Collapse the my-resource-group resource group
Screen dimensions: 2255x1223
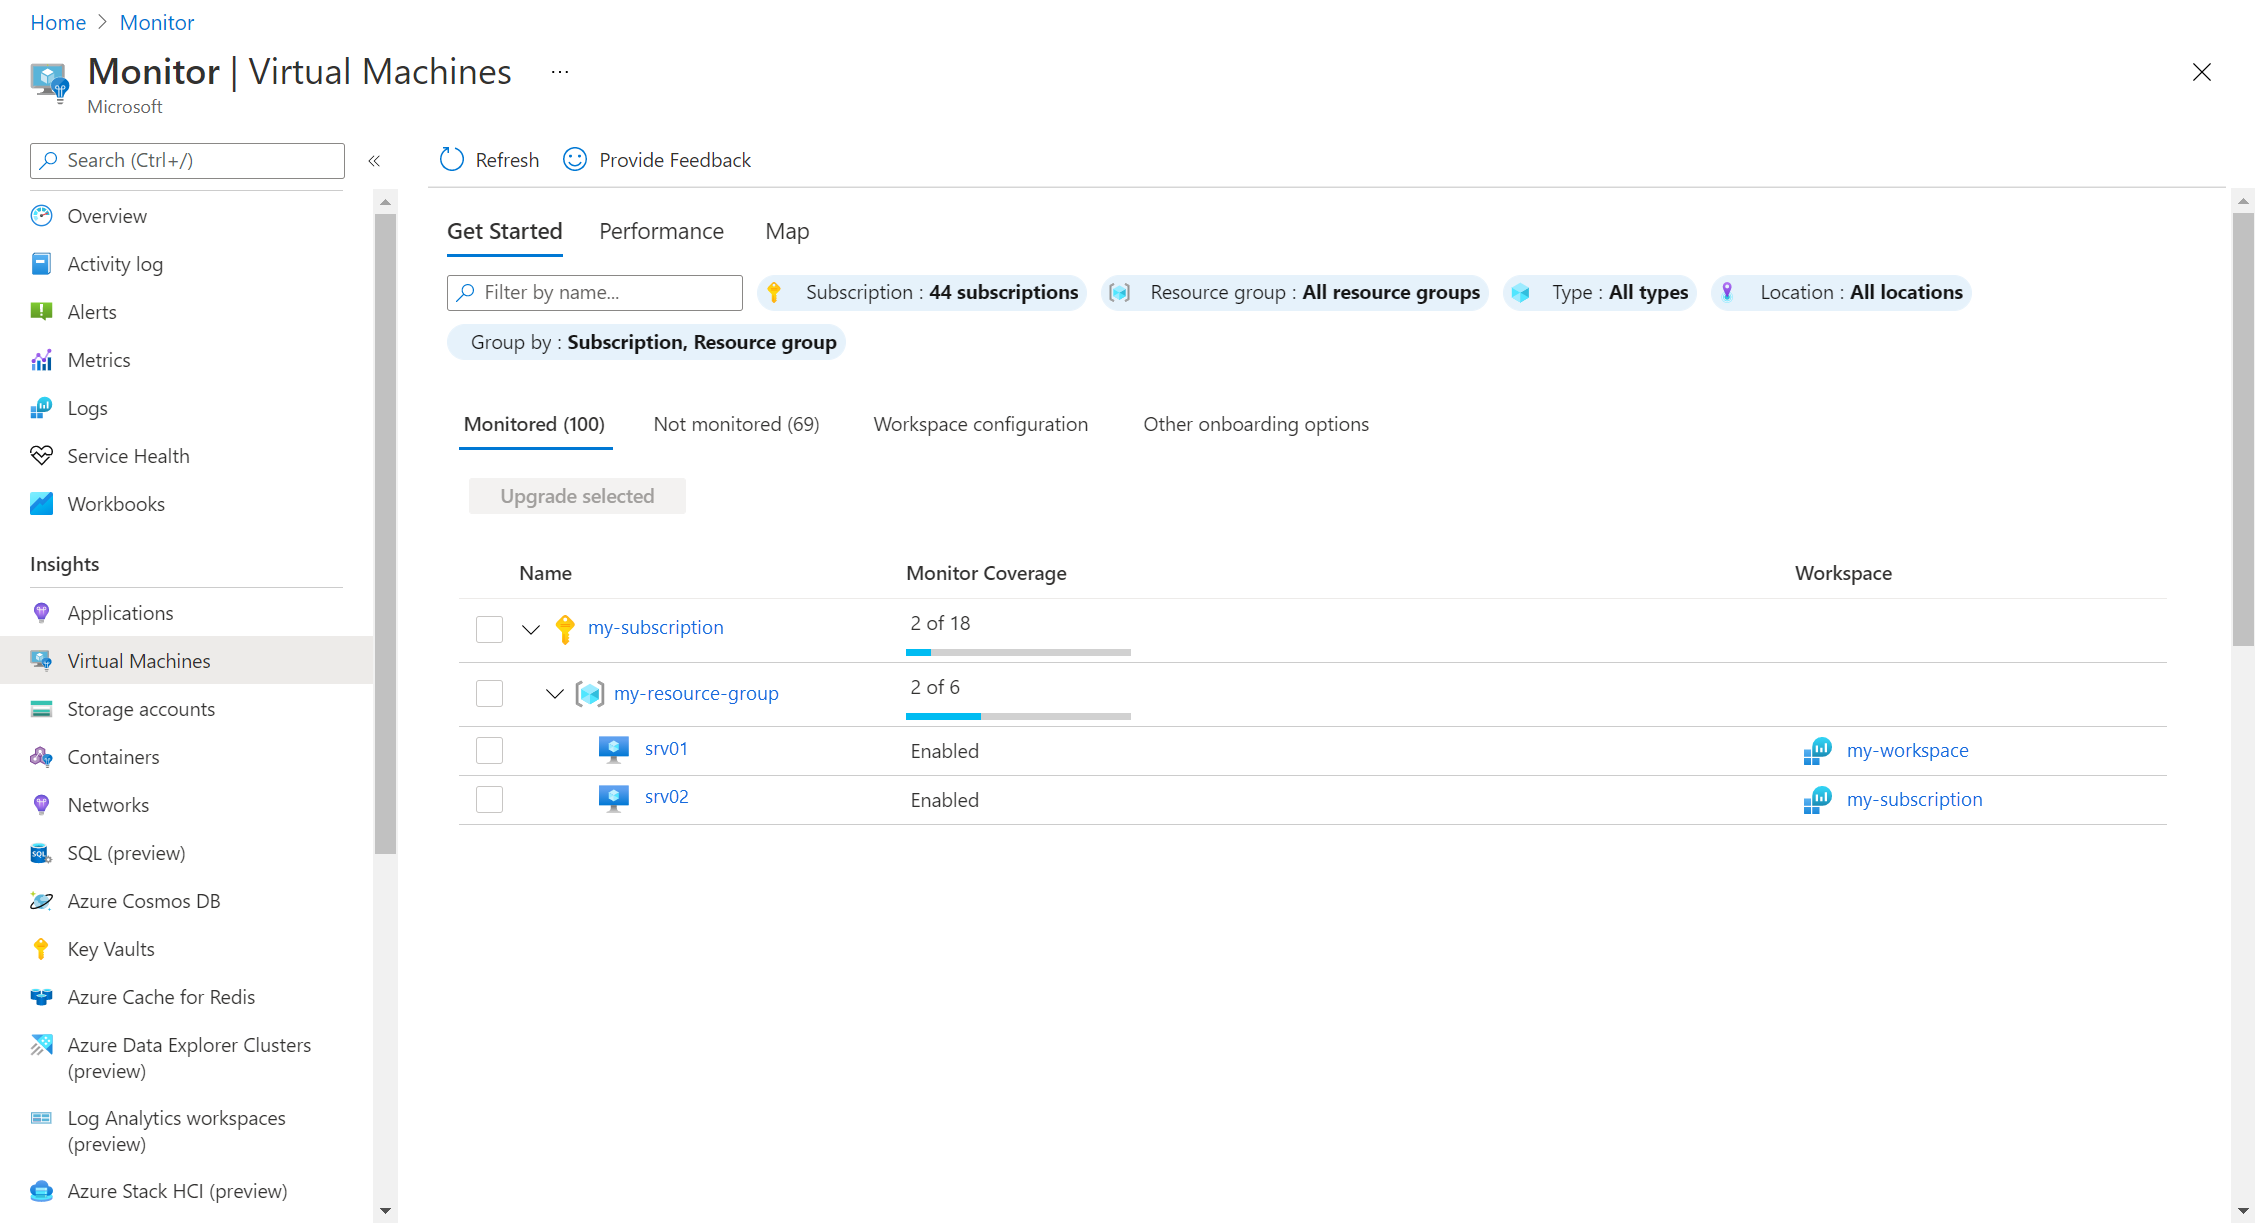[x=549, y=693]
